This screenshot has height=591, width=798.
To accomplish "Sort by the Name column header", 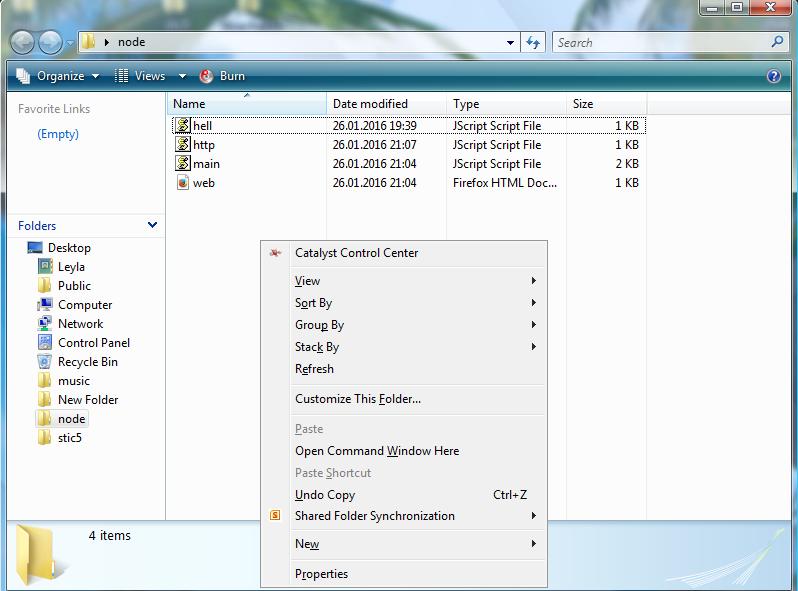I will click(x=247, y=104).
